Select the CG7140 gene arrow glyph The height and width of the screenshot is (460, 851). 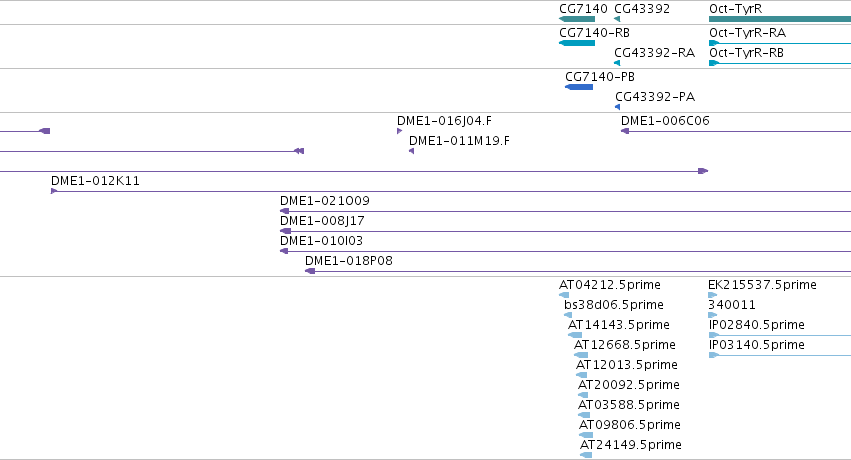(577, 19)
